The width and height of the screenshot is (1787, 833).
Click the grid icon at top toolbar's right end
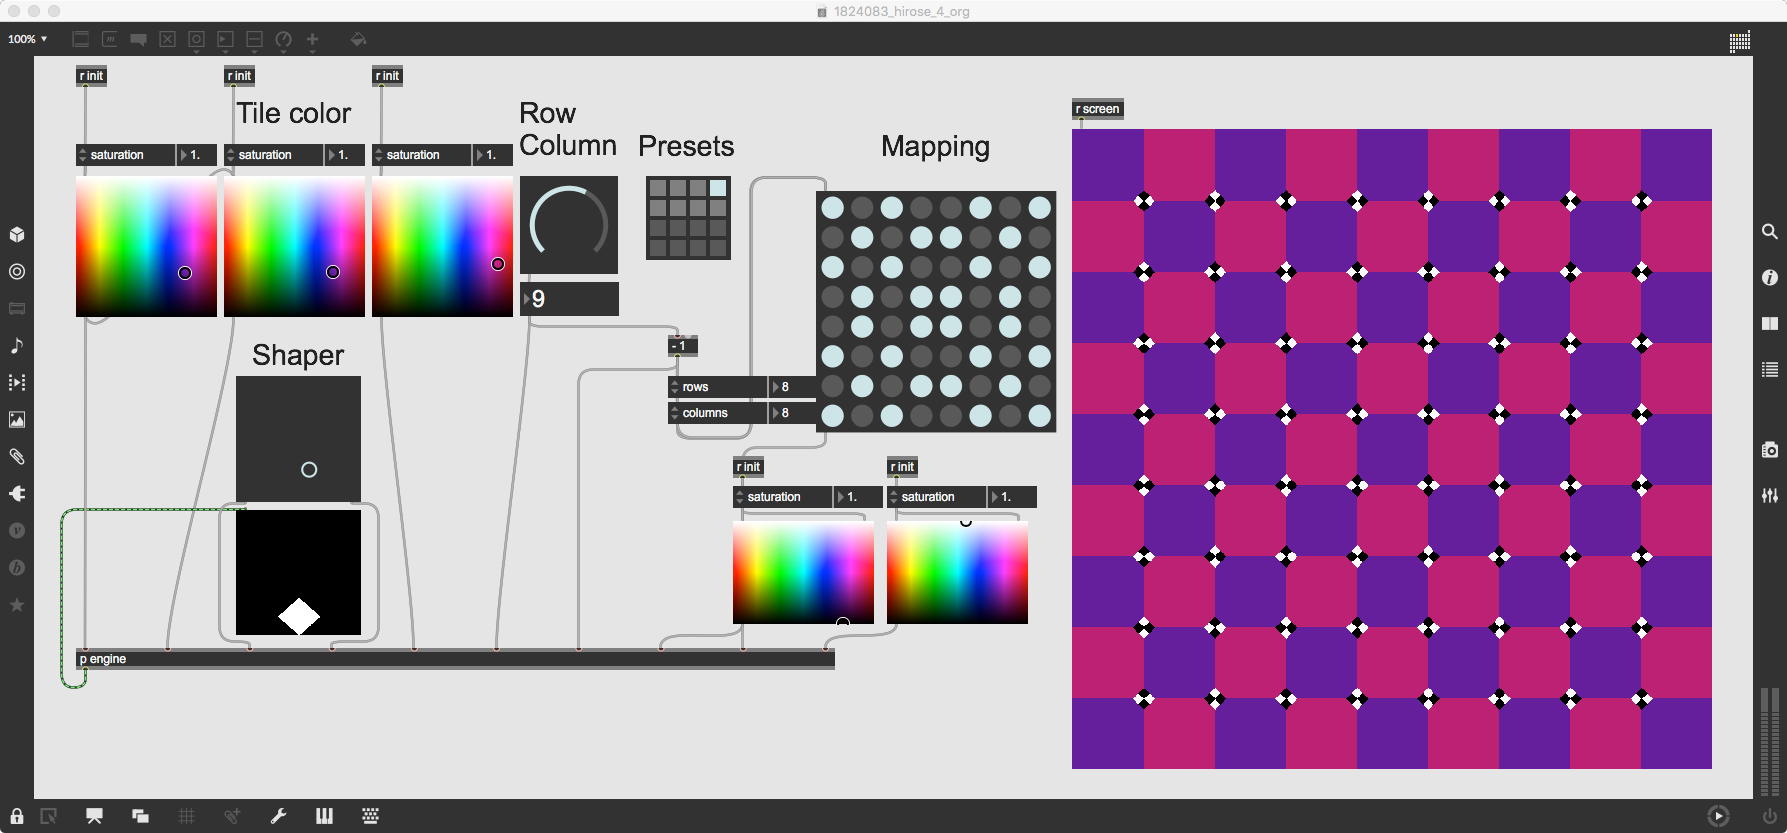[1740, 41]
